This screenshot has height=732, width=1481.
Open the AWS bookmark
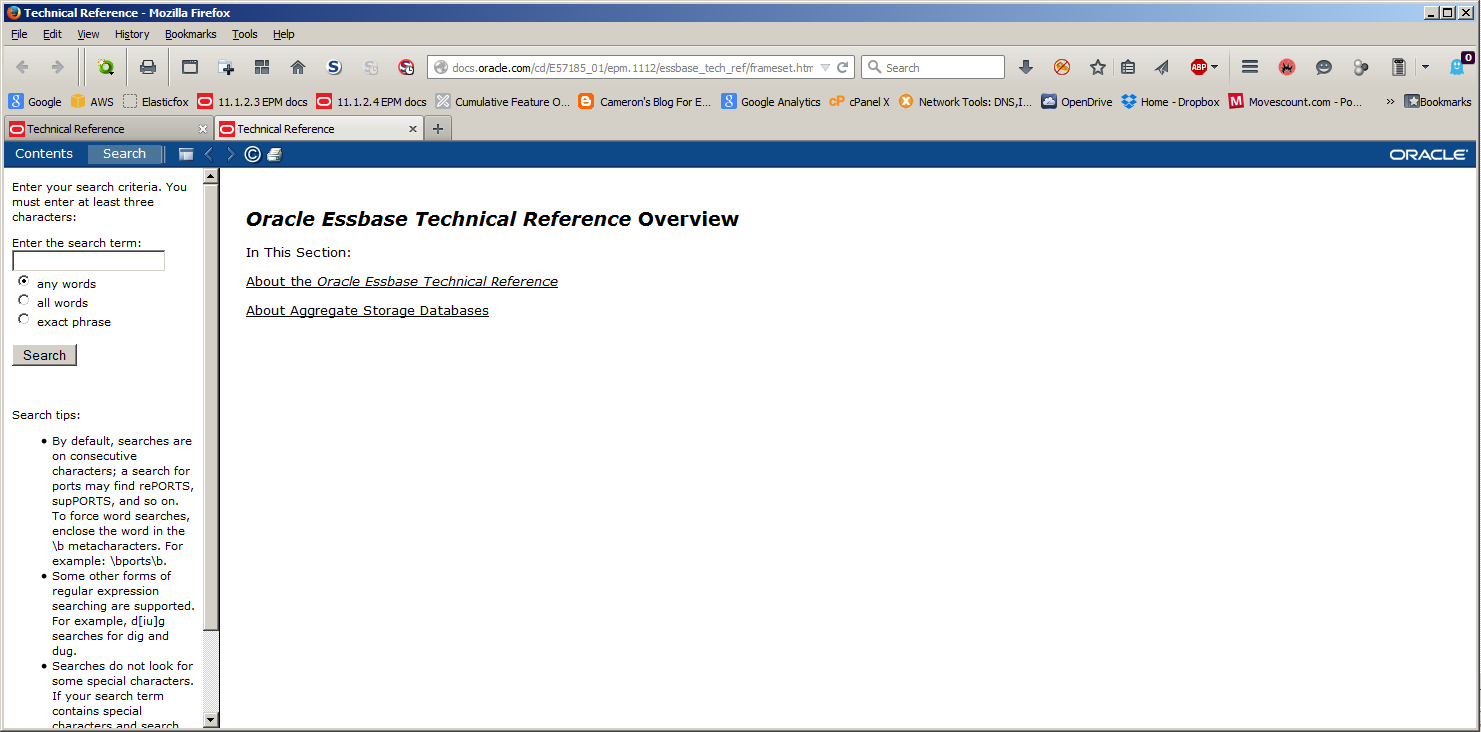click(92, 101)
